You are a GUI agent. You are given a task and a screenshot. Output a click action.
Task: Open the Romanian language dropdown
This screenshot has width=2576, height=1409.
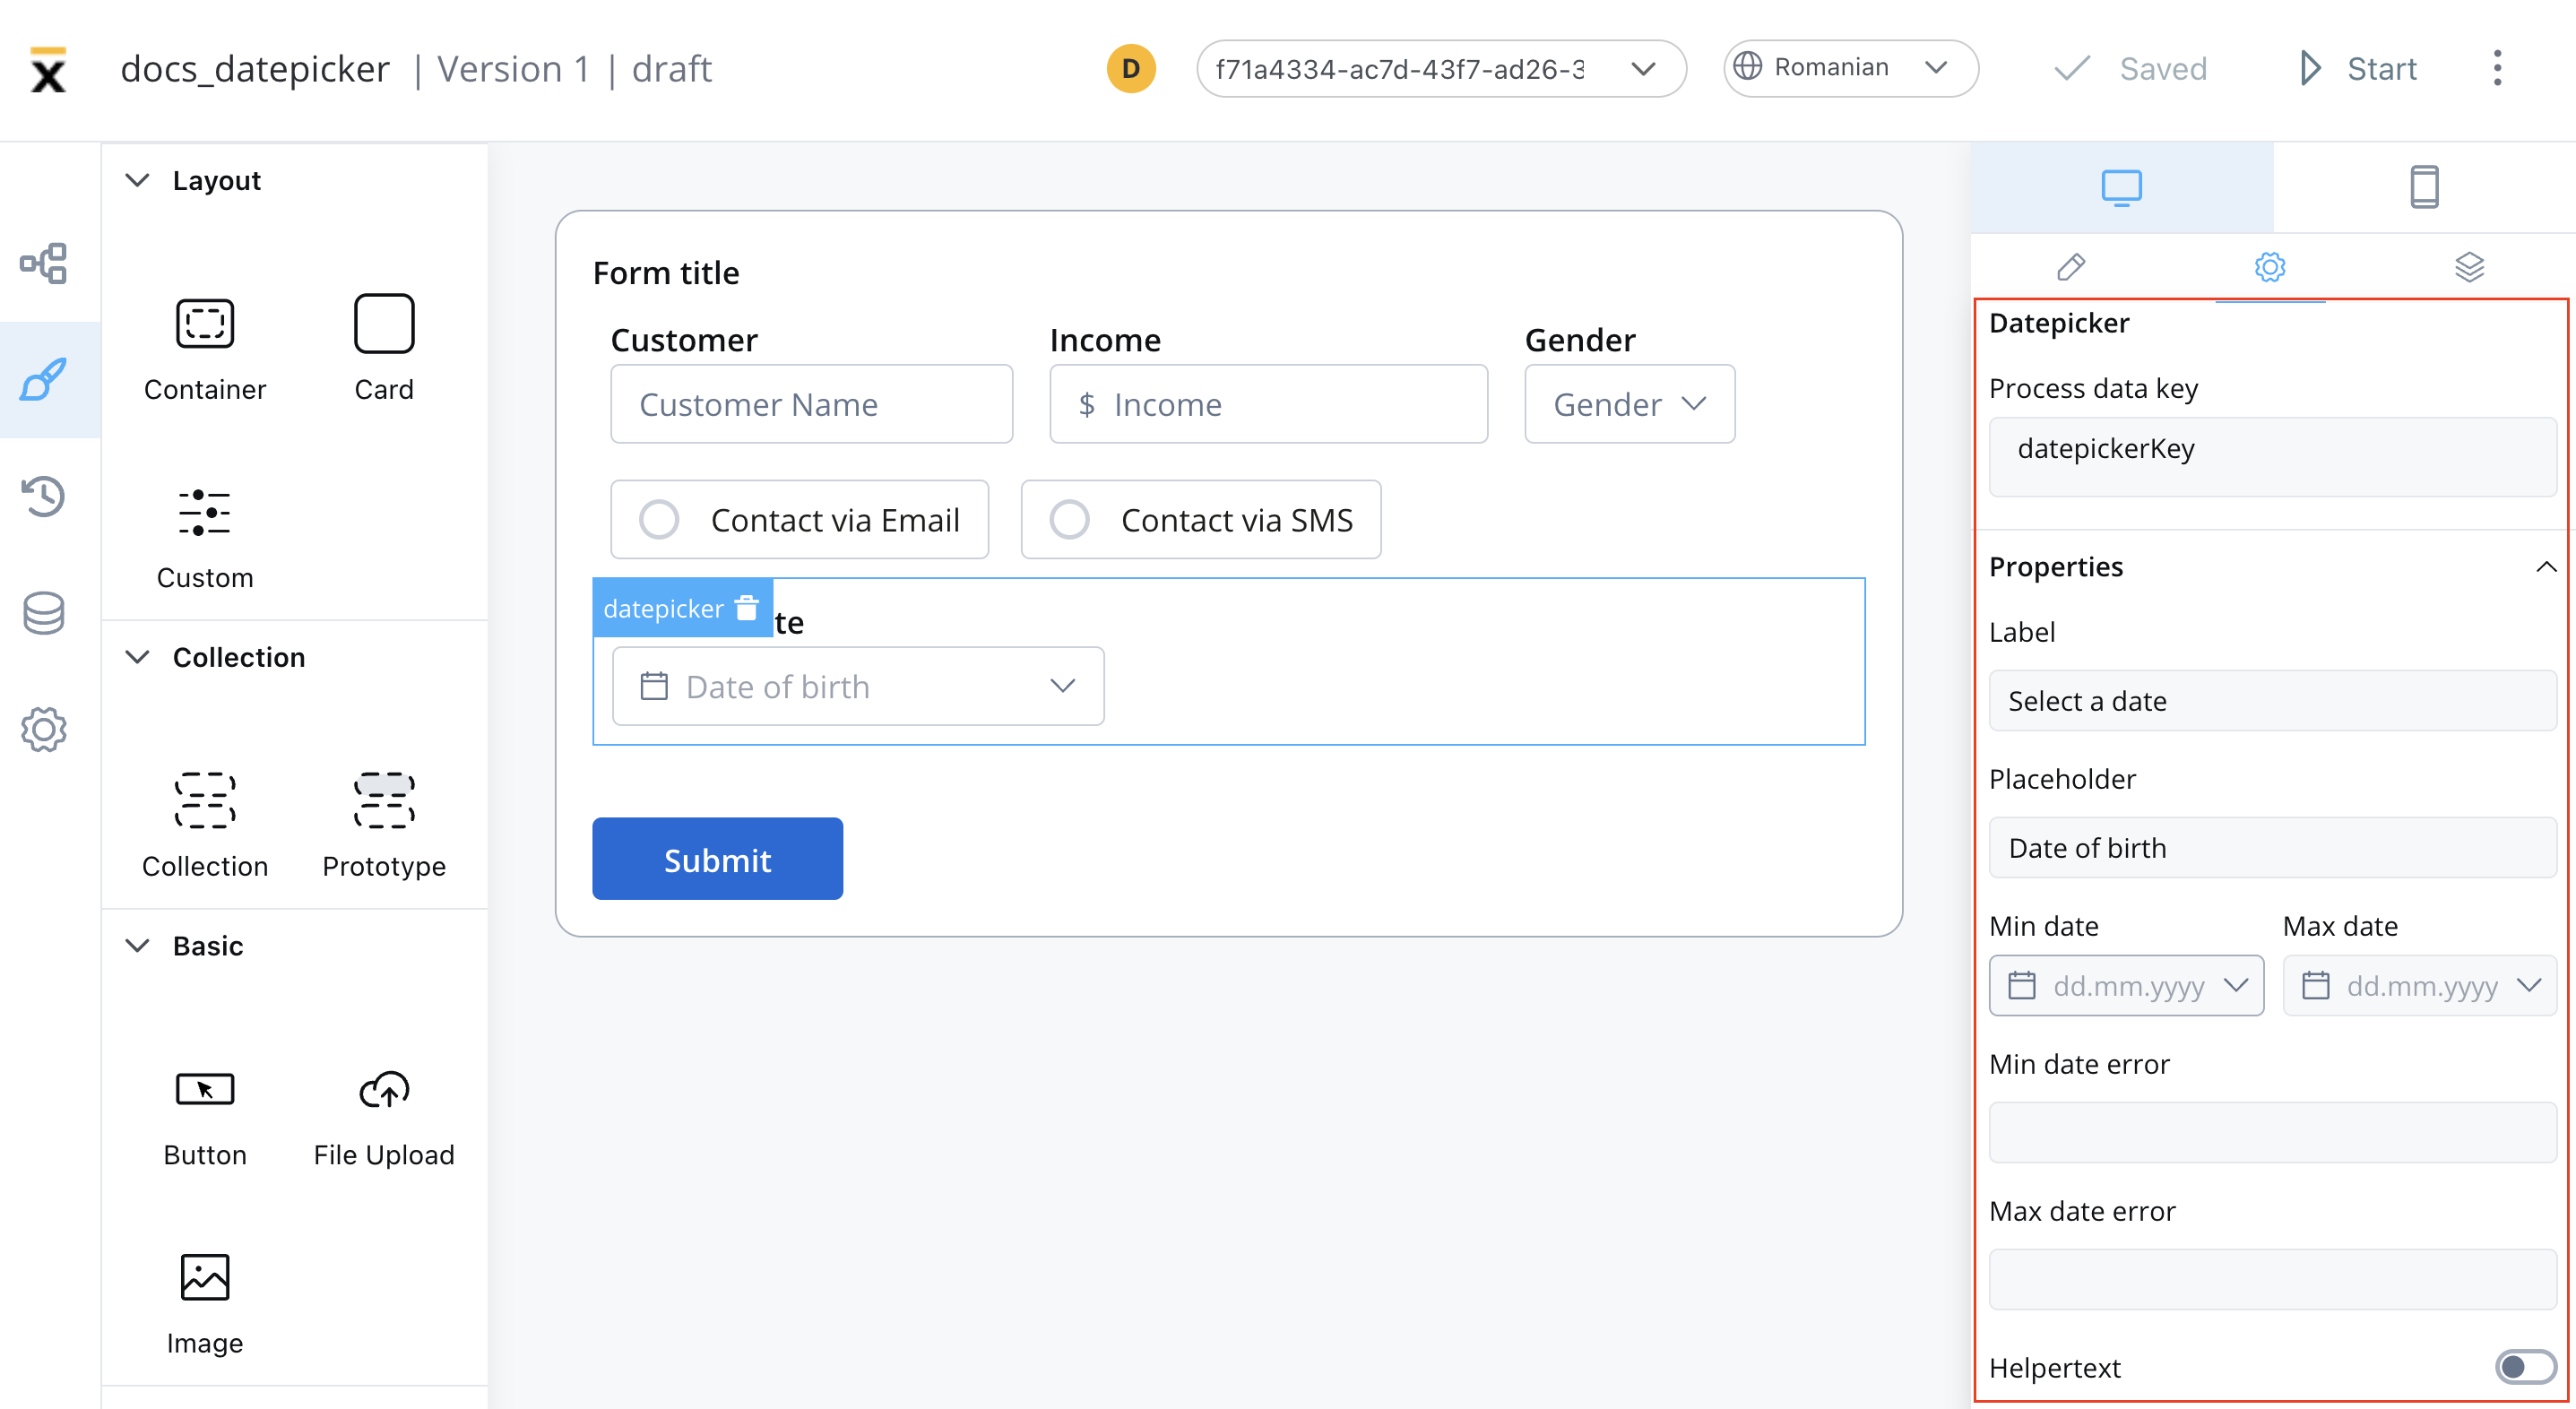(x=1851, y=68)
